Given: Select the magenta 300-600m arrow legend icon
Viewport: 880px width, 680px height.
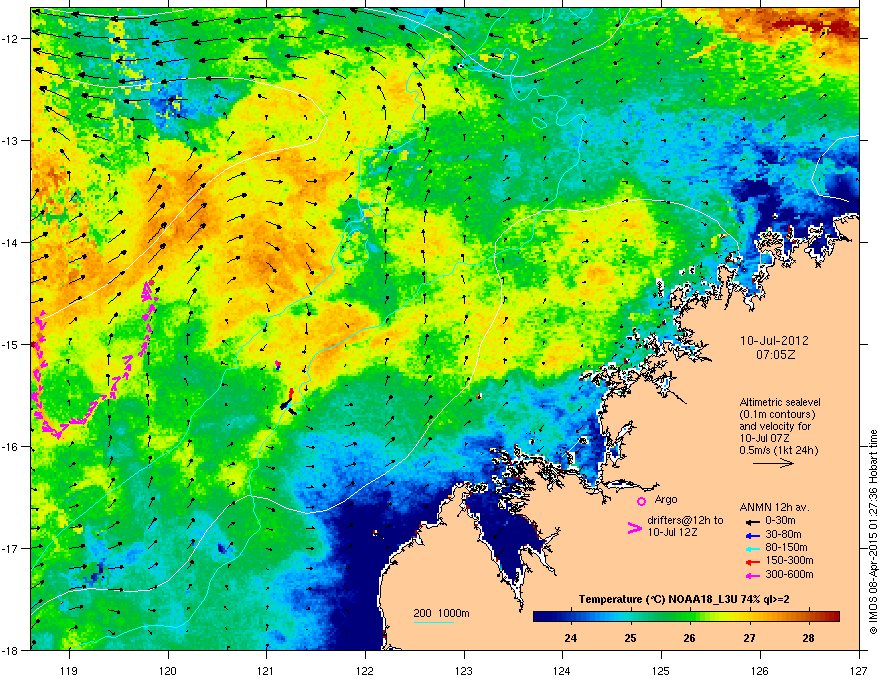Looking at the screenshot, I should point(753,575).
